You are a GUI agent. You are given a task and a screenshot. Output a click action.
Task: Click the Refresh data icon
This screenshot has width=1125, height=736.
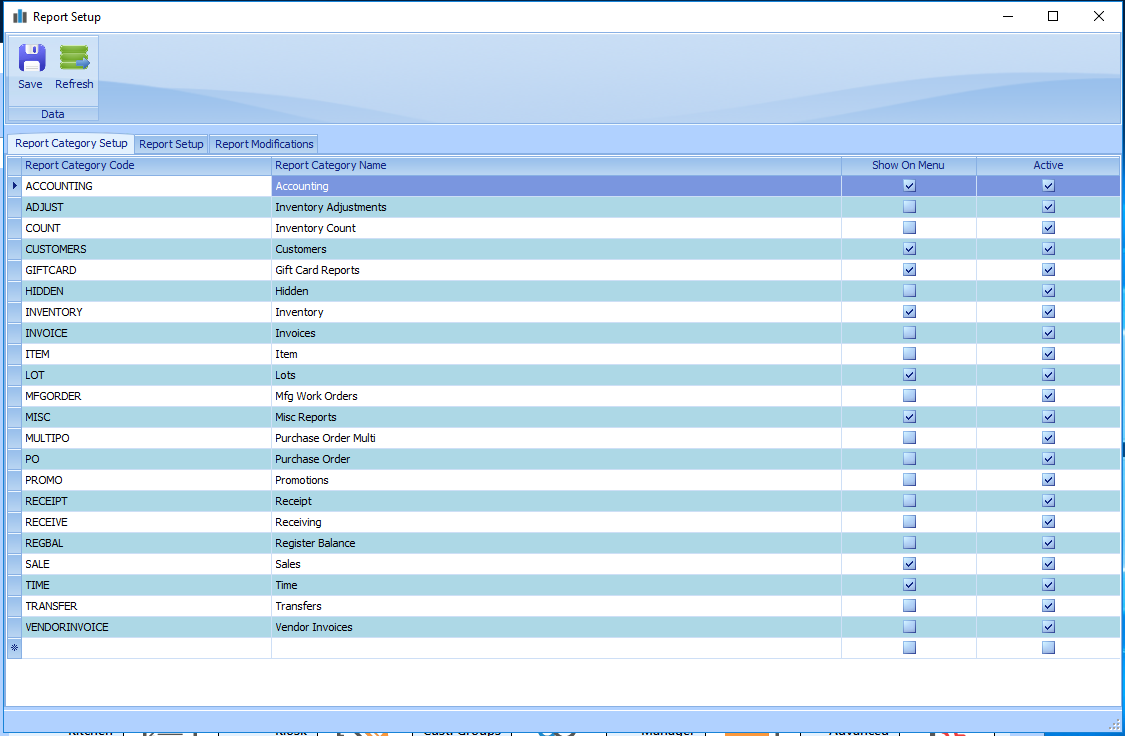74,59
